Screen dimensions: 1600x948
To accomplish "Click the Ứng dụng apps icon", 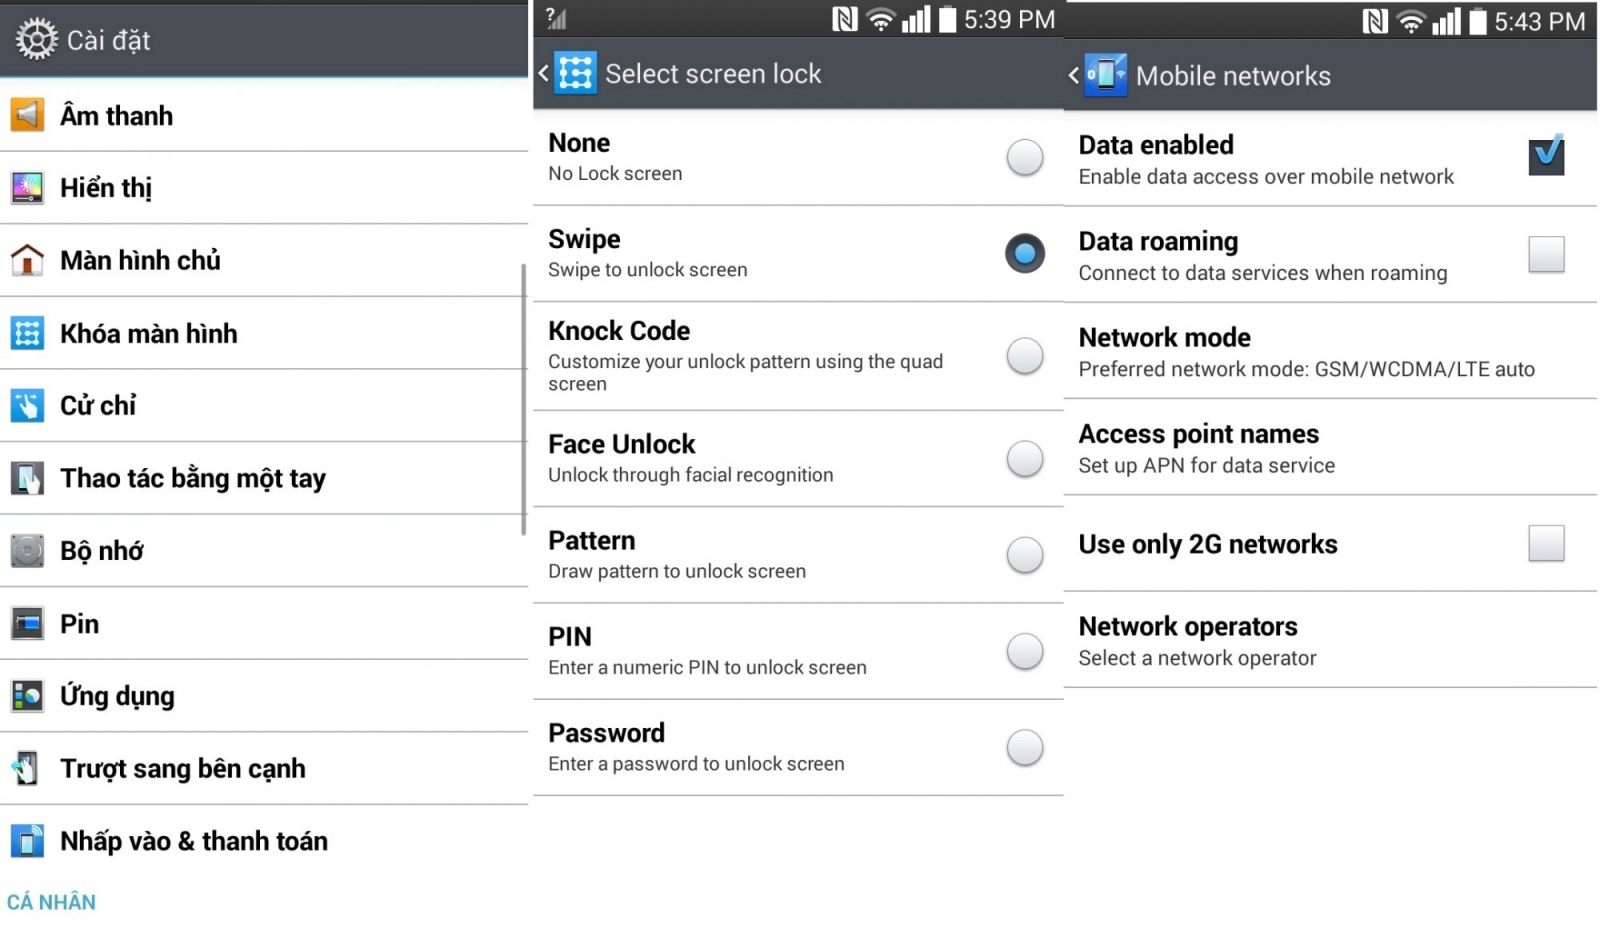I will [27, 695].
